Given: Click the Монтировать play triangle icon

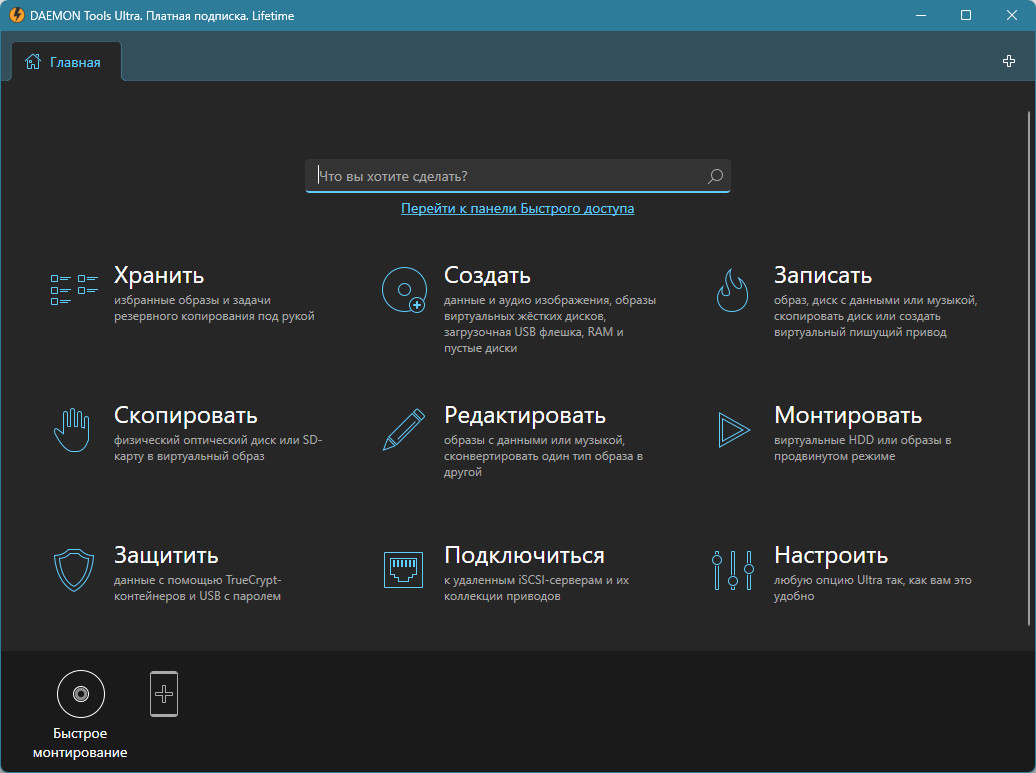Looking at the screenshot, I should 733,430.
